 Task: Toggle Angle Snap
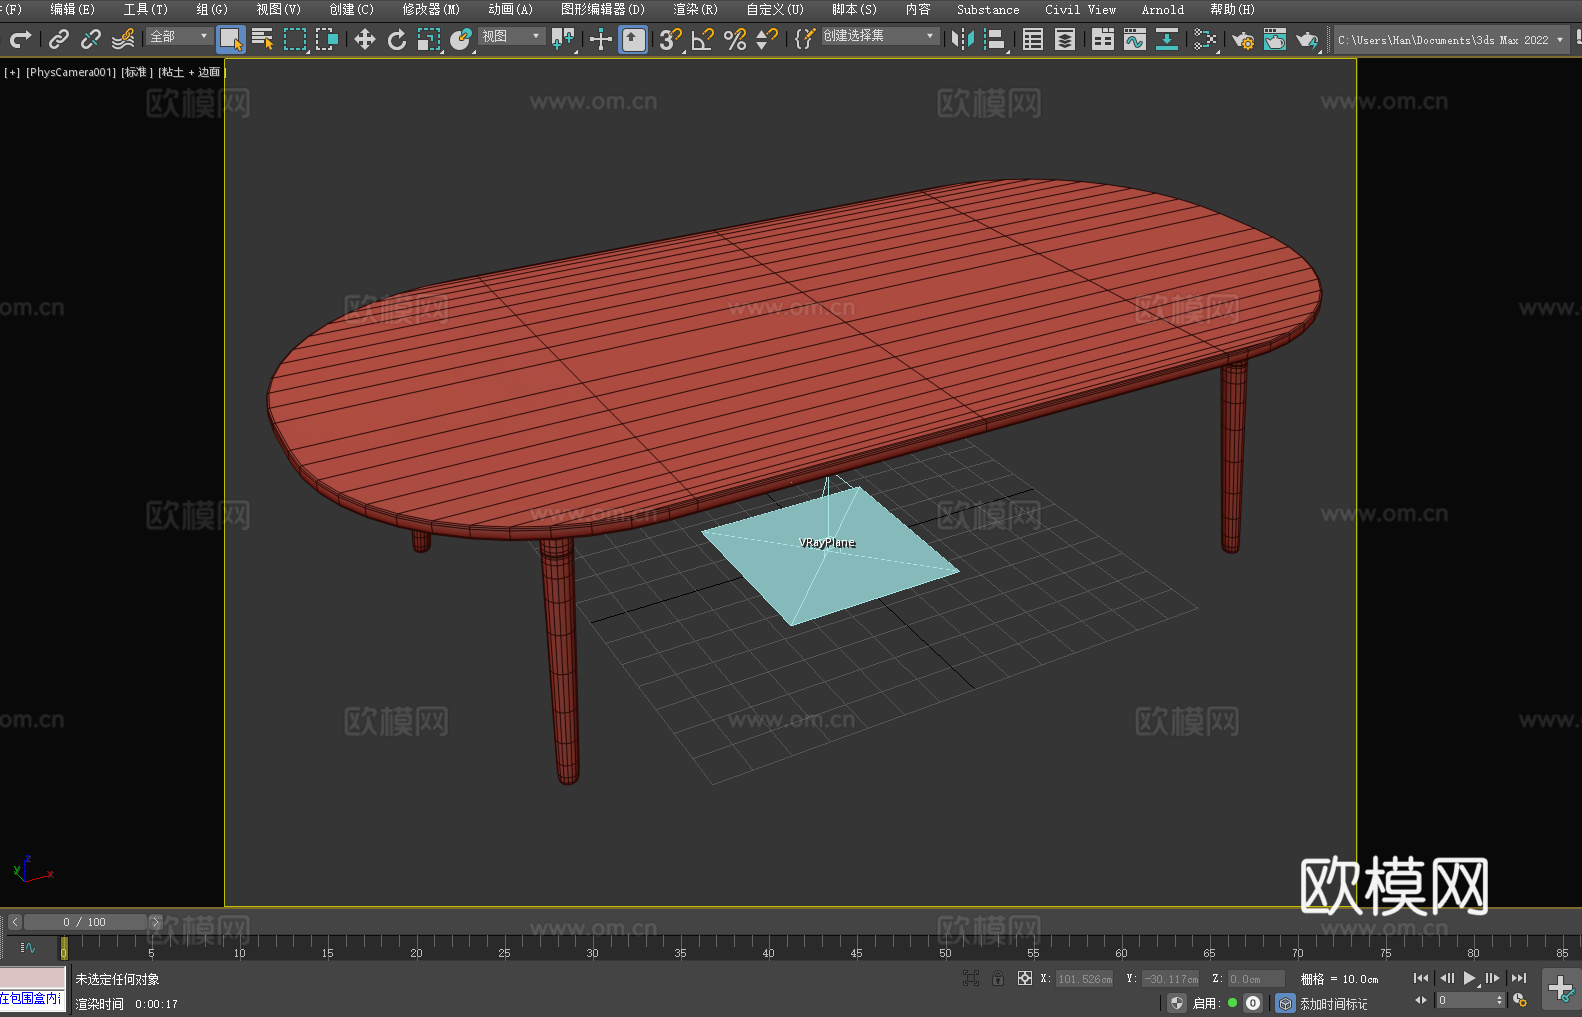[702, 39]
